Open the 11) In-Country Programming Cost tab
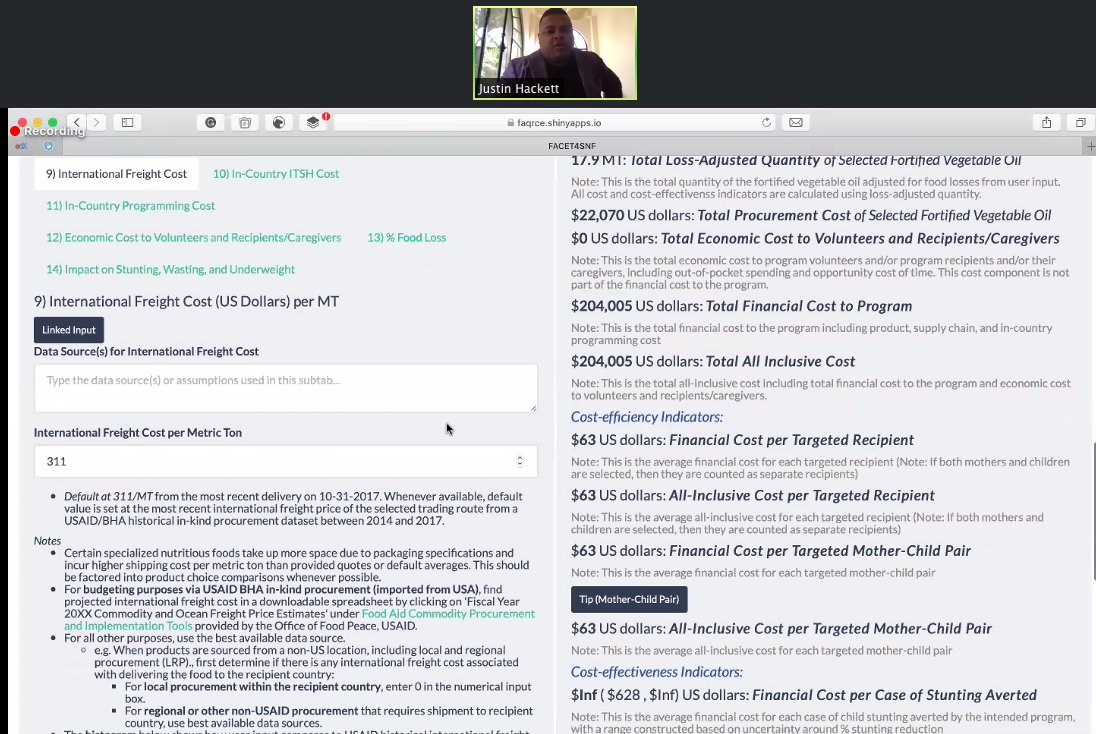Image resolution: width=1096 pixels, height=734 pixels. click(131, 206)
